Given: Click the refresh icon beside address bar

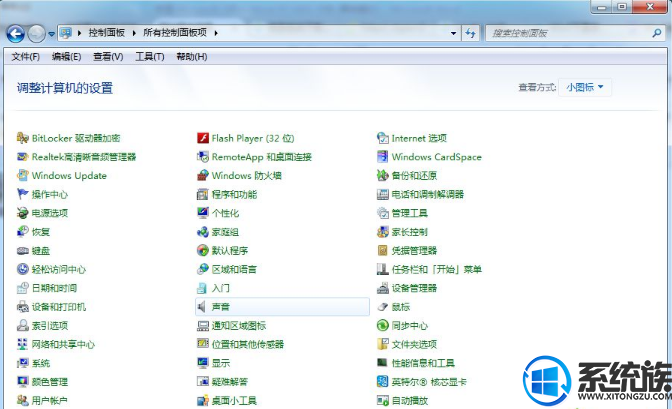Looking at the screenshot, I should [471, 33].
